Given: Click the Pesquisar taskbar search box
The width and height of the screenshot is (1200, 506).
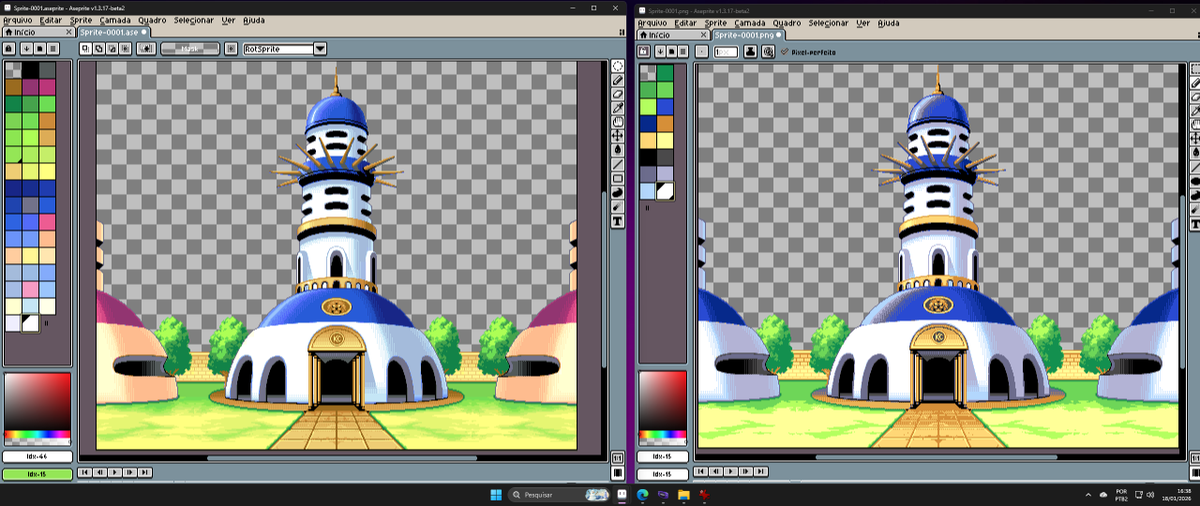Looking at the screenshot, I should tap(560, 494).
